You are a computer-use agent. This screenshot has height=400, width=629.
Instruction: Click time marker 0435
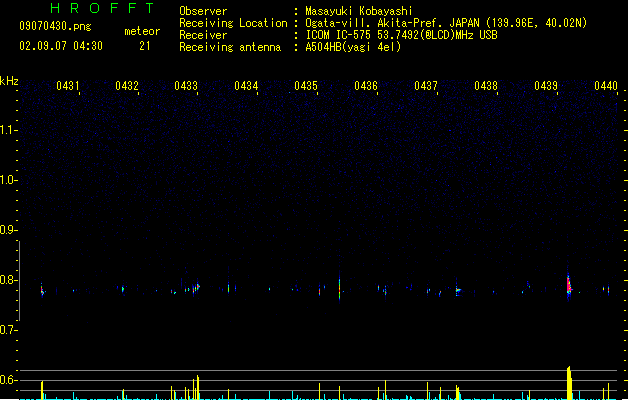point(306,86)
